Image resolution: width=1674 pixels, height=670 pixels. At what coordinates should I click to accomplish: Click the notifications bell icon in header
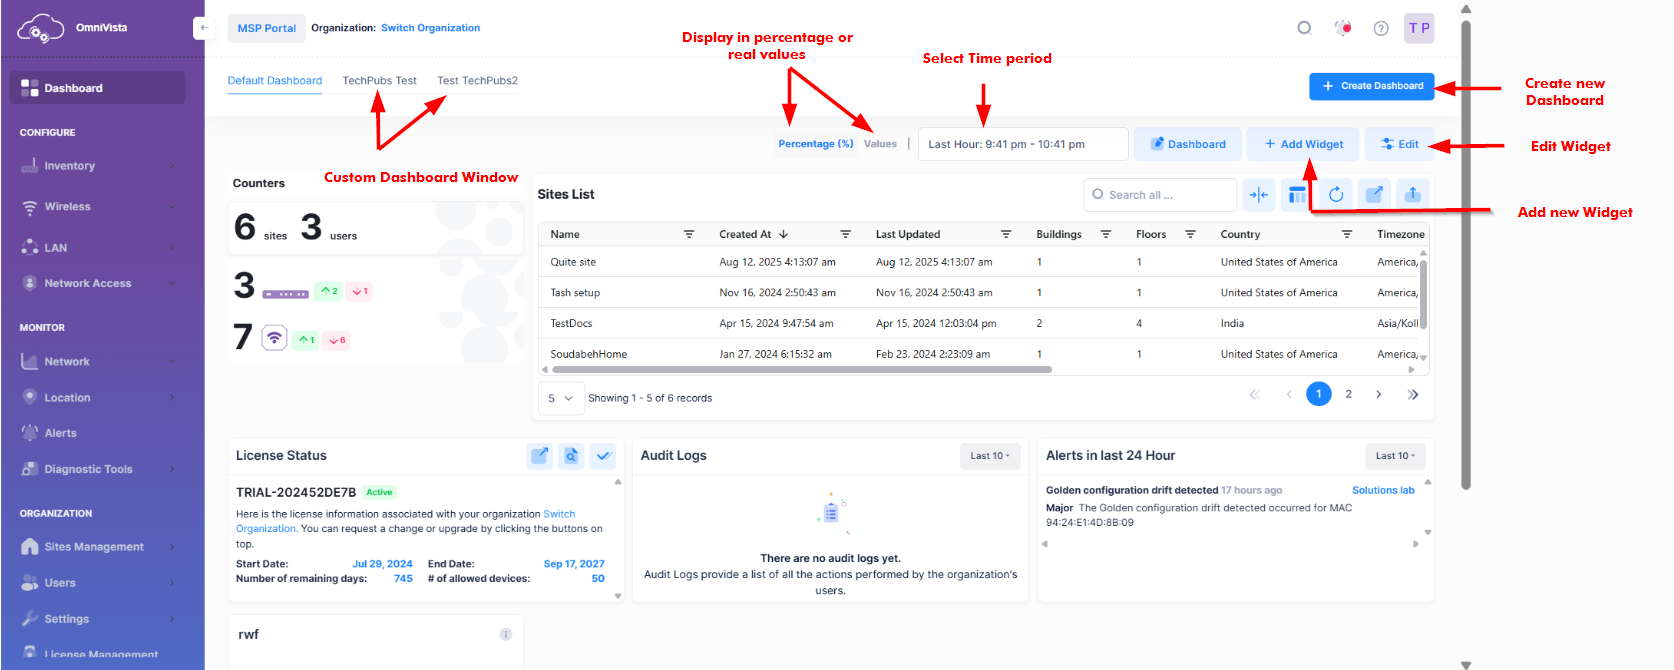click(1343, 28)
